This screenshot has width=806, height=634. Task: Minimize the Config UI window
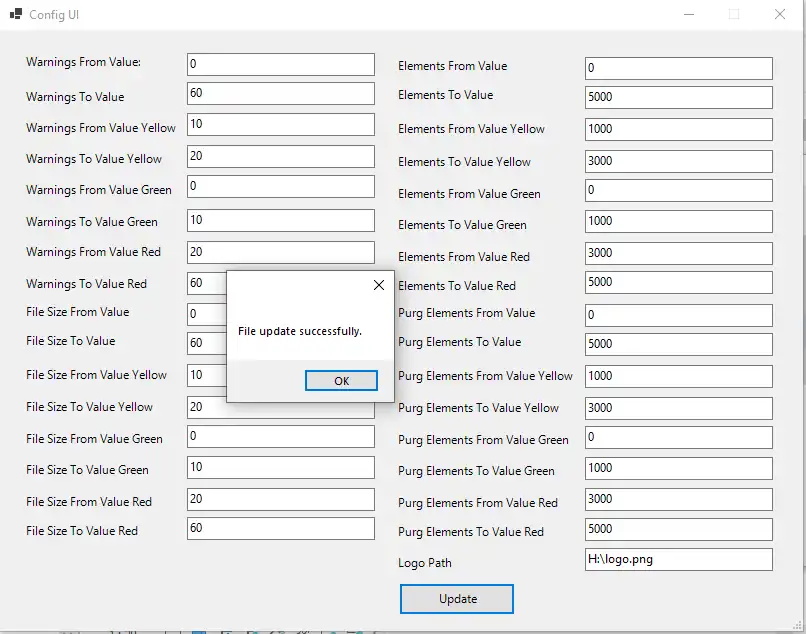[689, 14]
